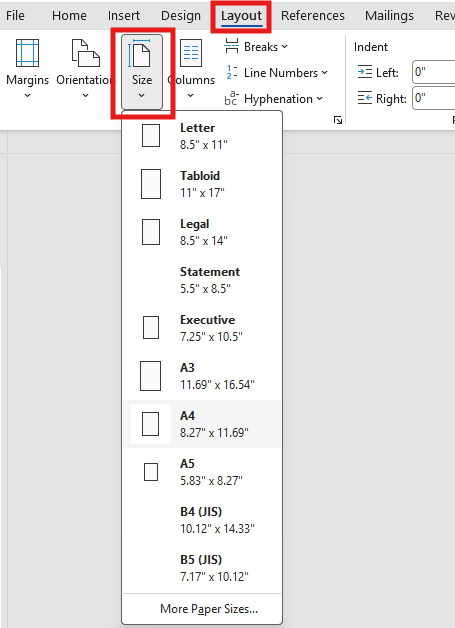Choose A5 5.83" x 8.27" paper size
This screenshot has width=455, height=628.
(202, 471)
